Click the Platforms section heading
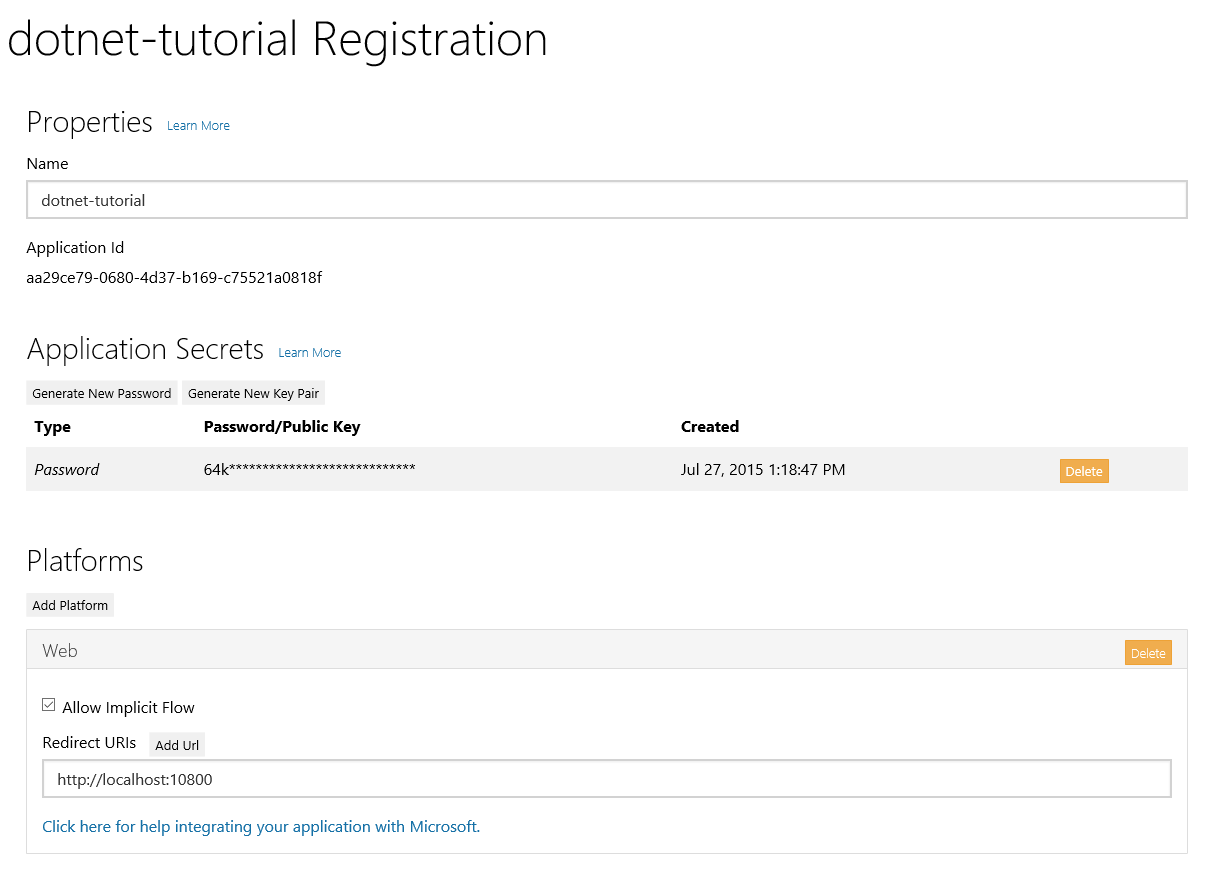 click(85, 561)
